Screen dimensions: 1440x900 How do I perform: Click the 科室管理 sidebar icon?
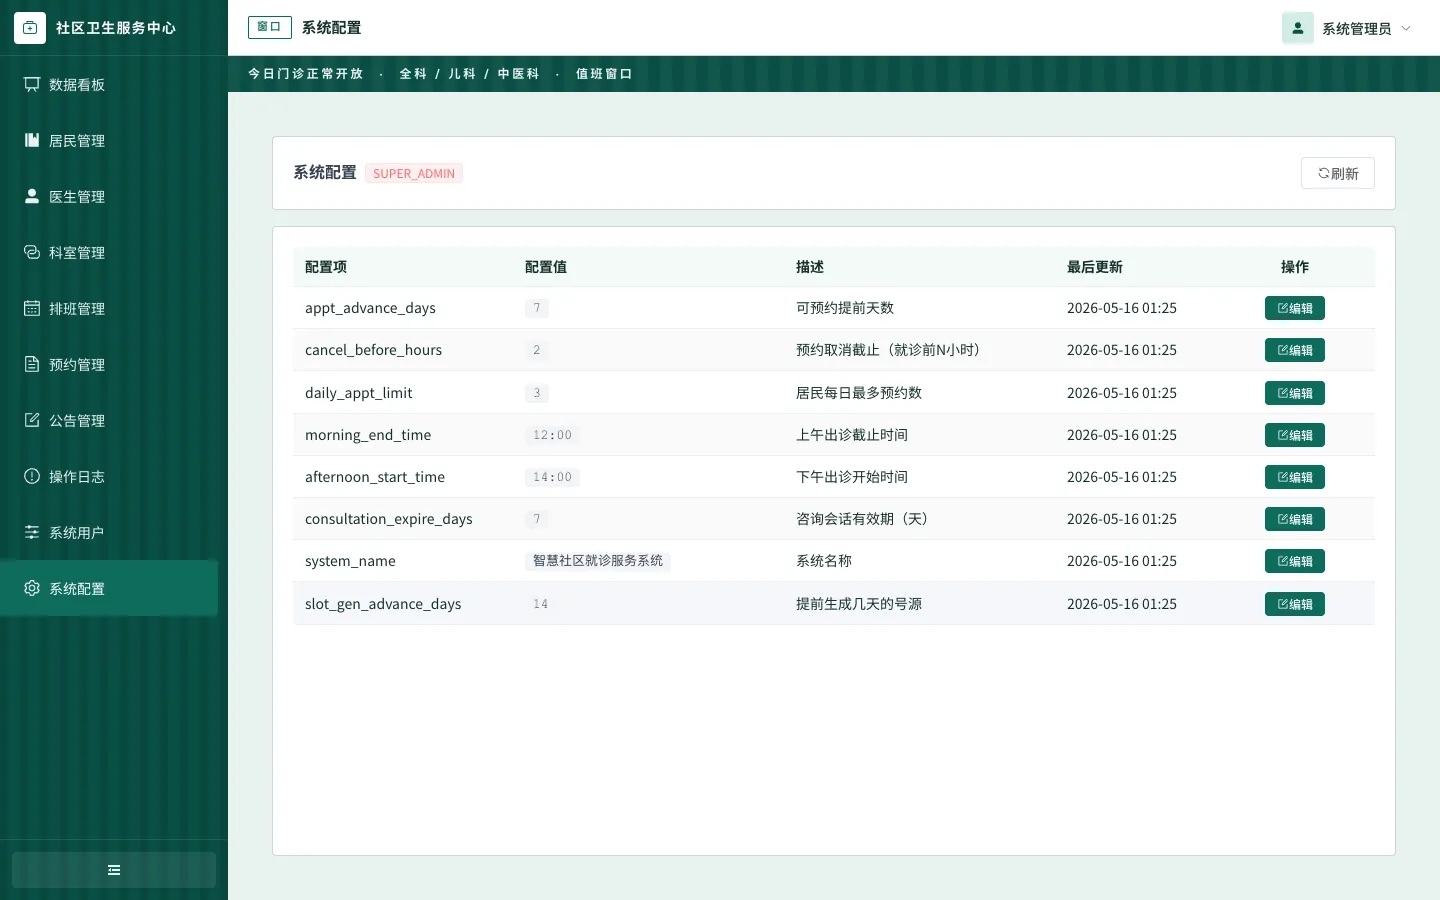[x=32, y=253]
